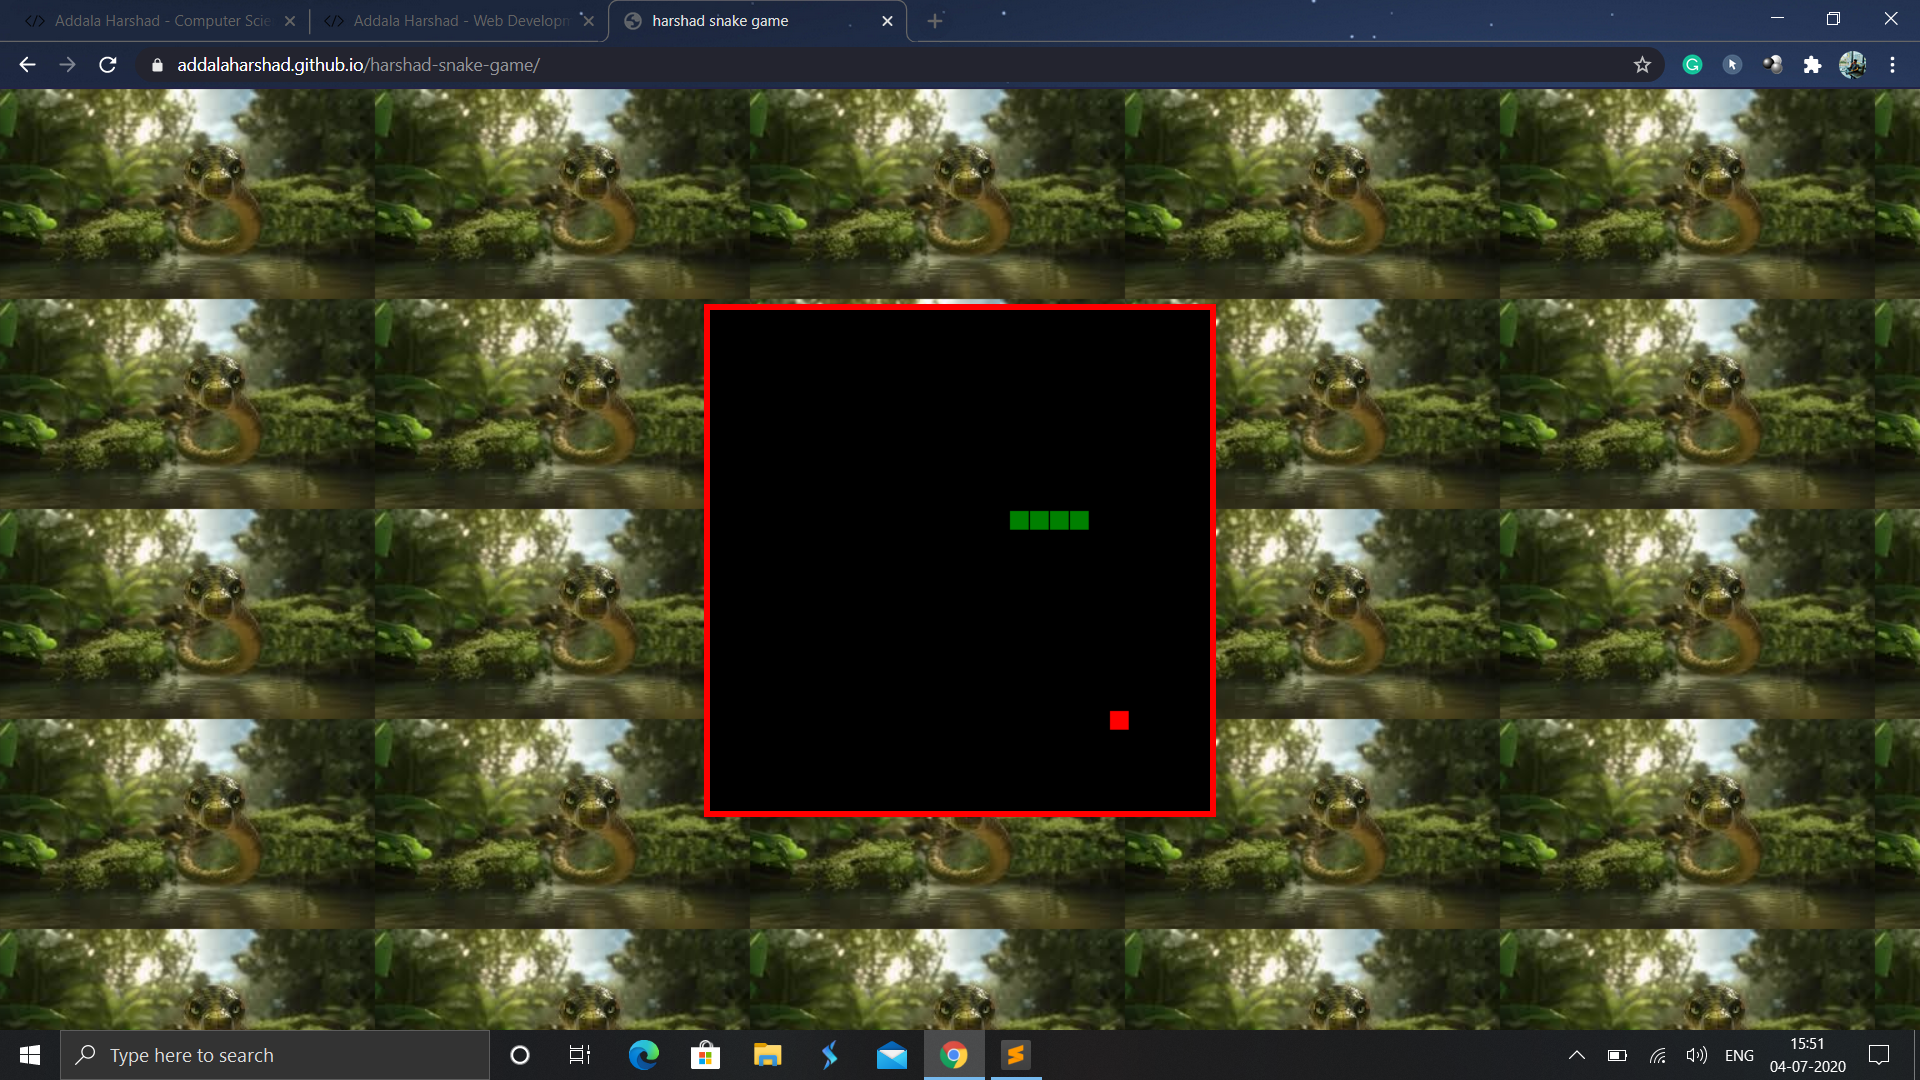
Task: Reload the snake game page
Action: (108, 65)
